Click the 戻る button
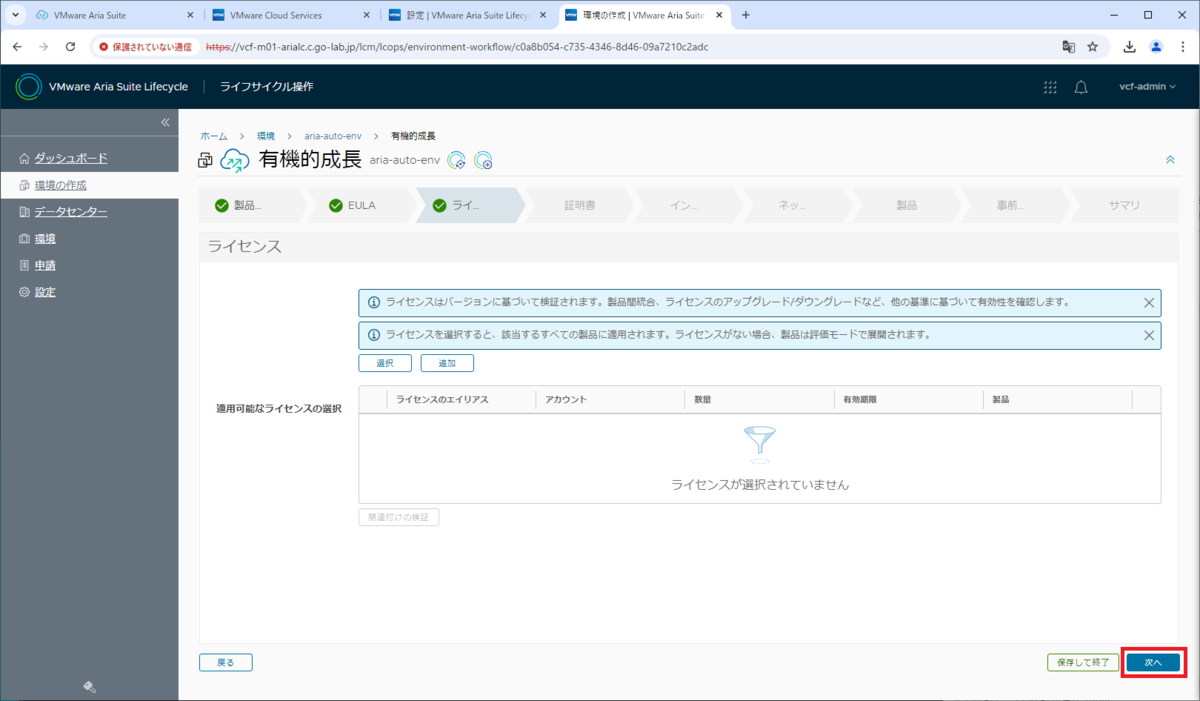The width and height of the screenshot is (1200, 701). tap(226, 662)
